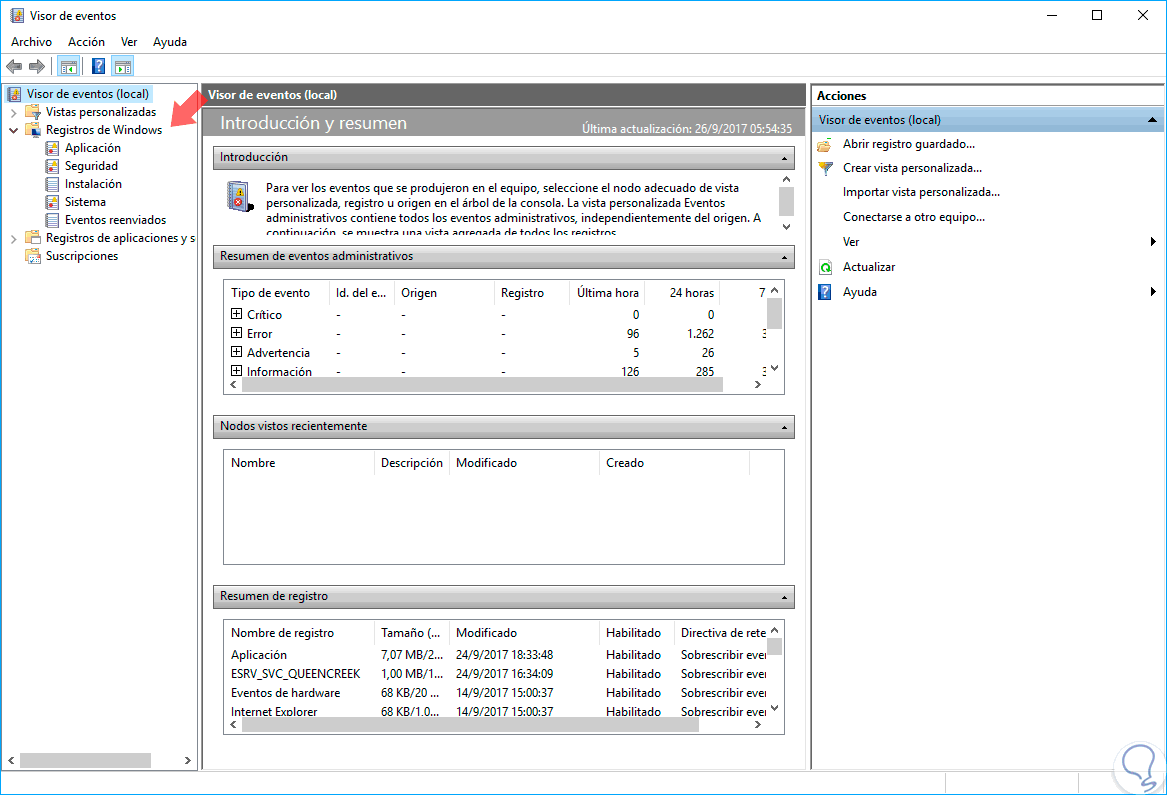This screenshot has height=795, width=1167.
Task: Click the Back arrow toolbar icon
Action: coord(14,67)
